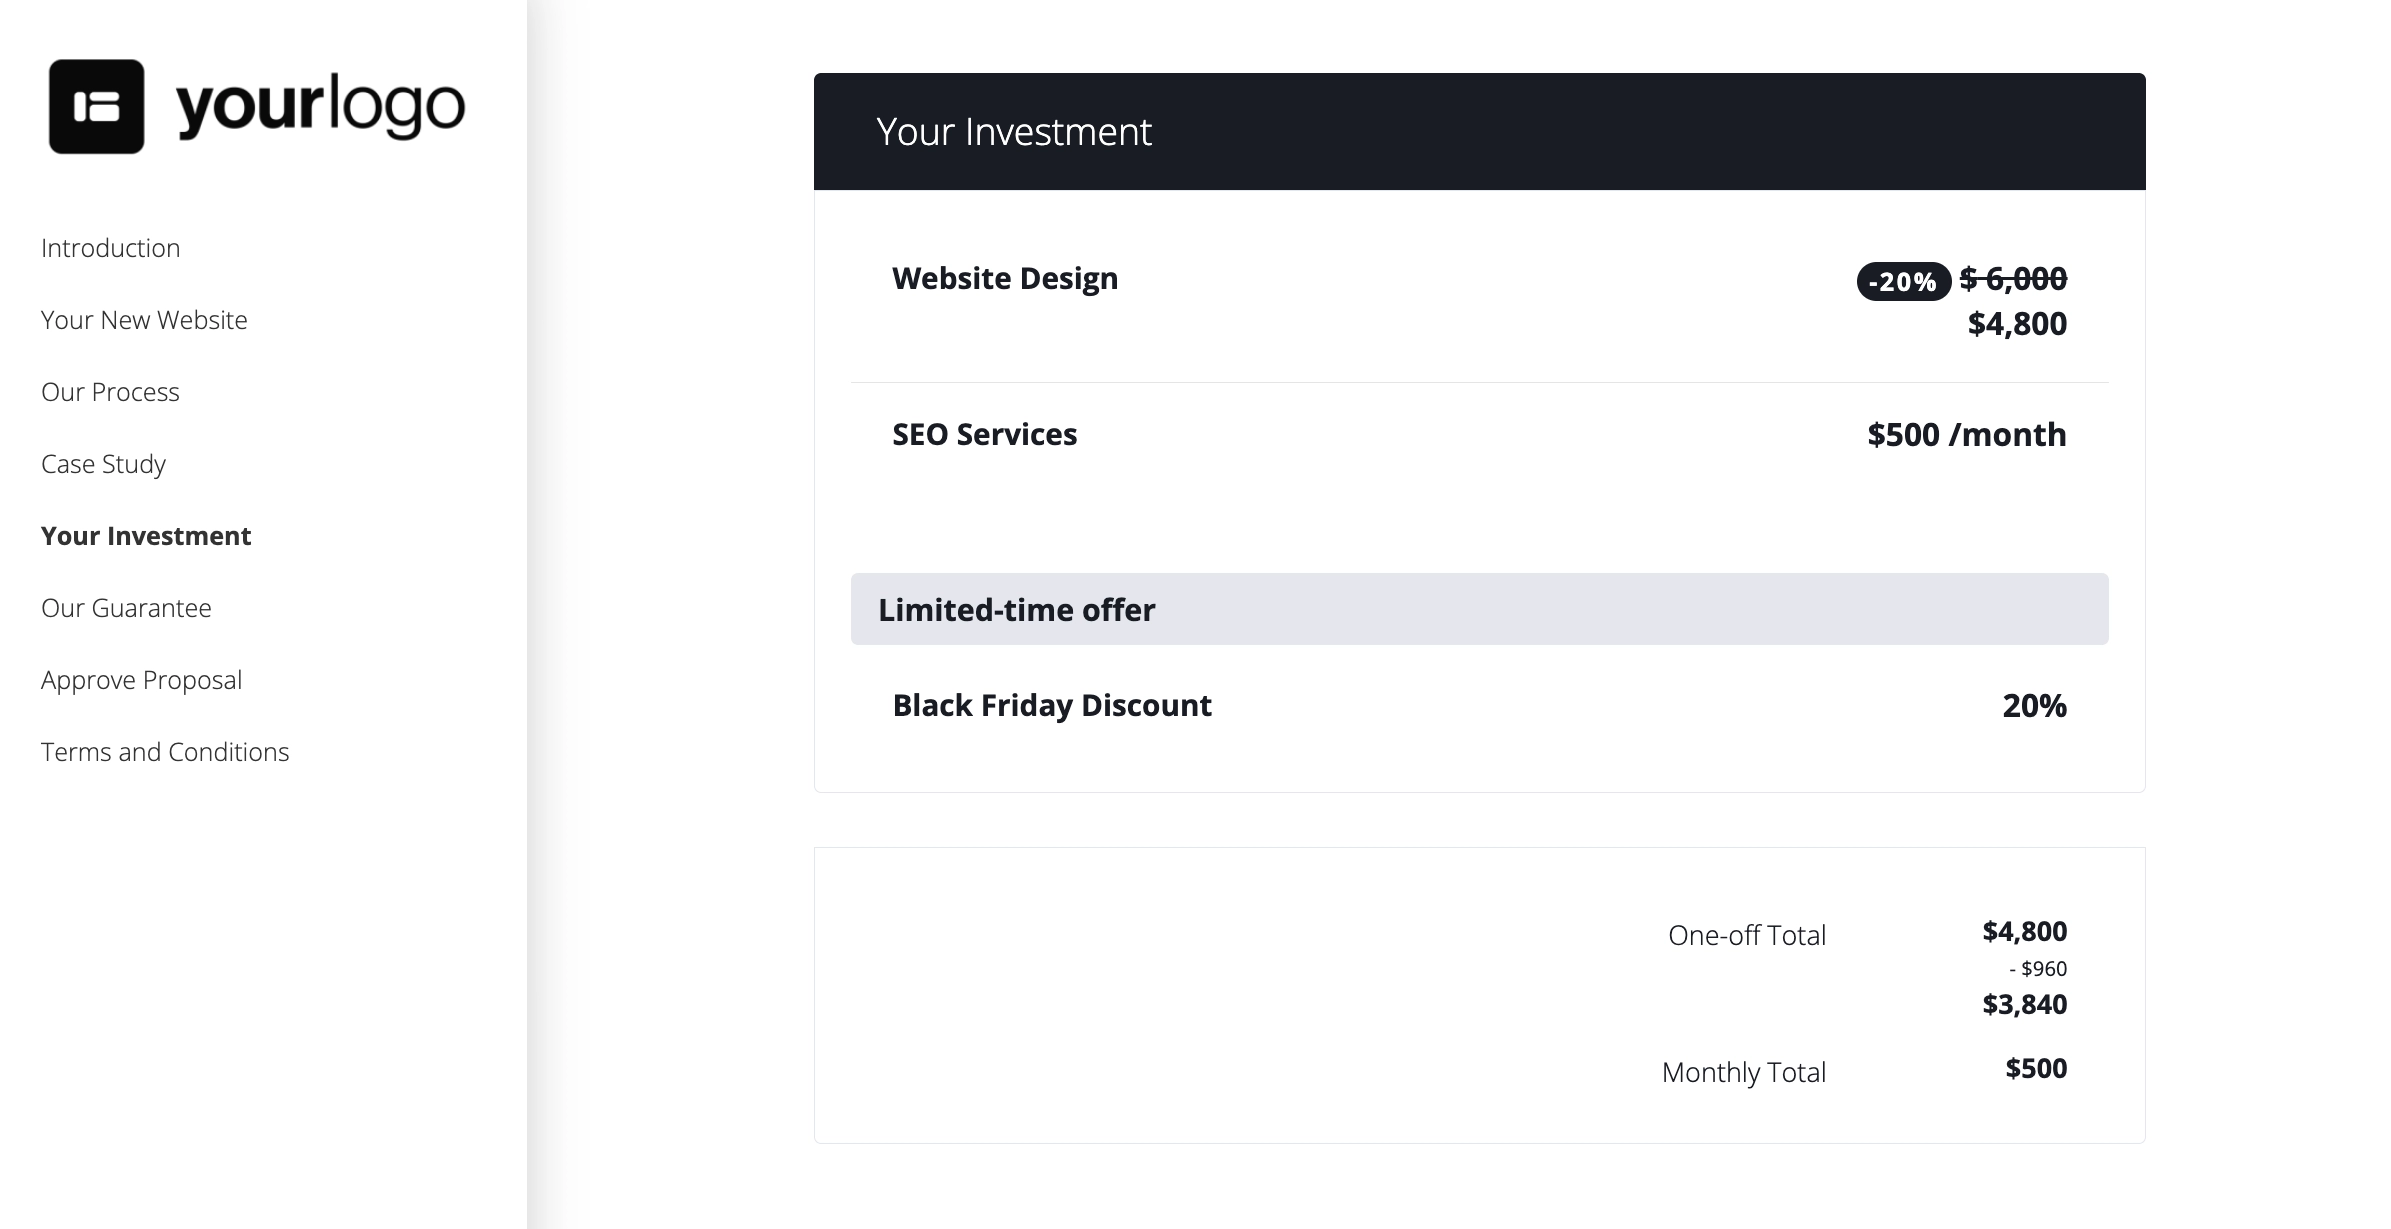Select Your Investment in sidebar

[x=146, y=536]
